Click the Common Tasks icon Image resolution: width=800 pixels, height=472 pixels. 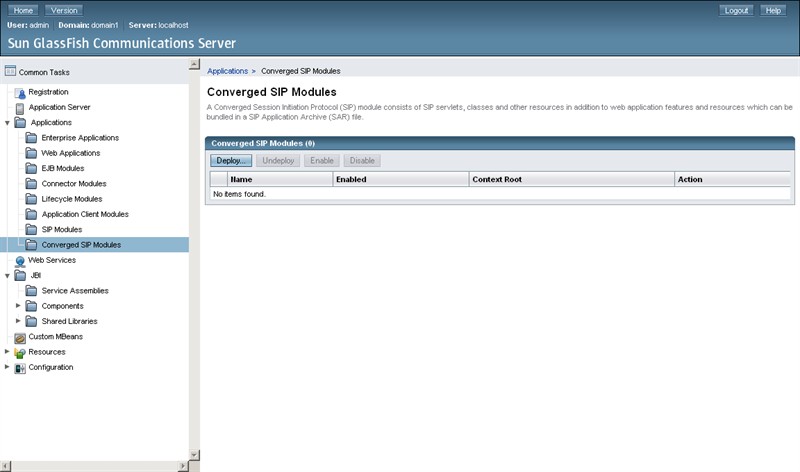(x=10, y=71)
